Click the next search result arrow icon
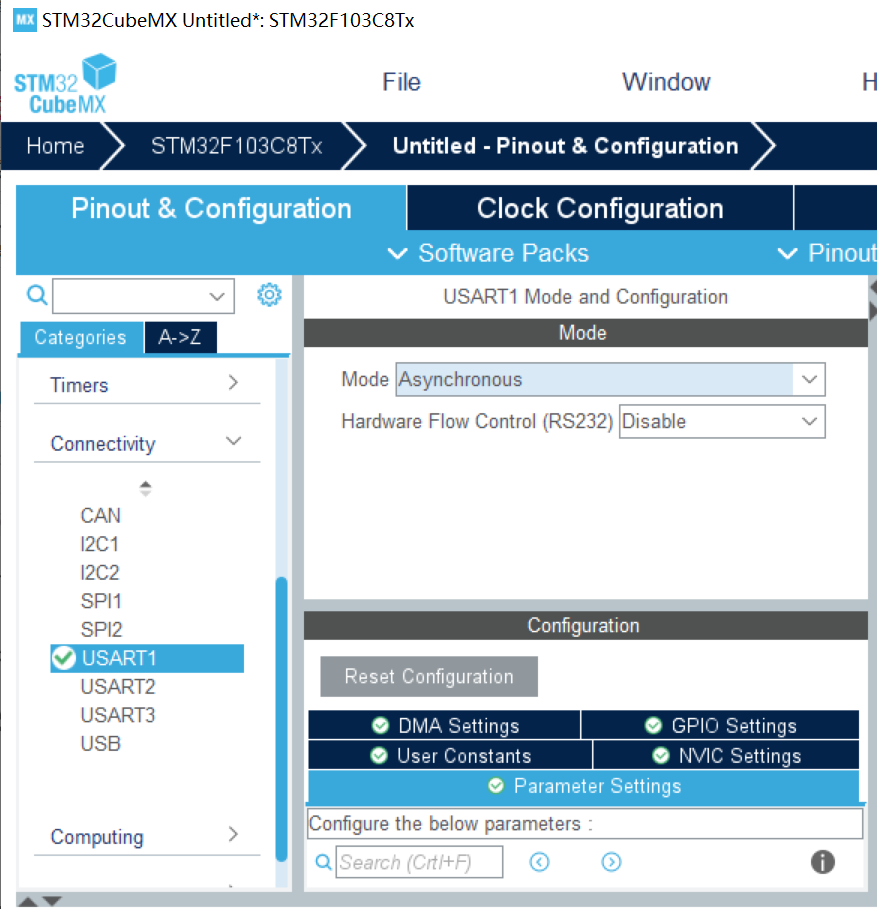Viewport: 877px width, 909px height. pos(611,862)
